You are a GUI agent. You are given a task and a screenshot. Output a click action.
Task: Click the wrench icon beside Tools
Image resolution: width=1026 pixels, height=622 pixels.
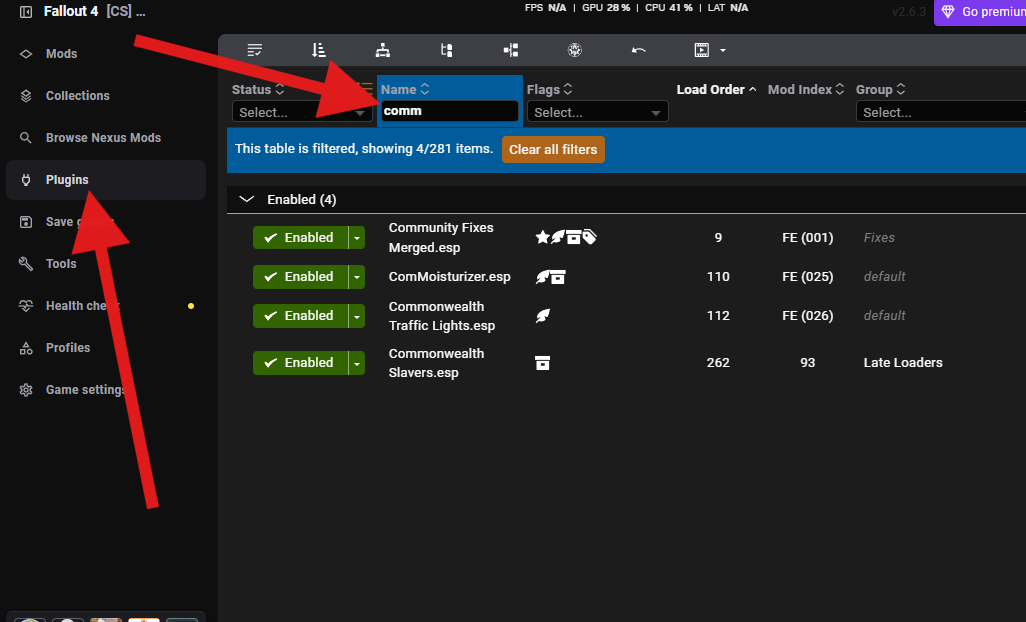pyautogui.click(x=26, y=264)
